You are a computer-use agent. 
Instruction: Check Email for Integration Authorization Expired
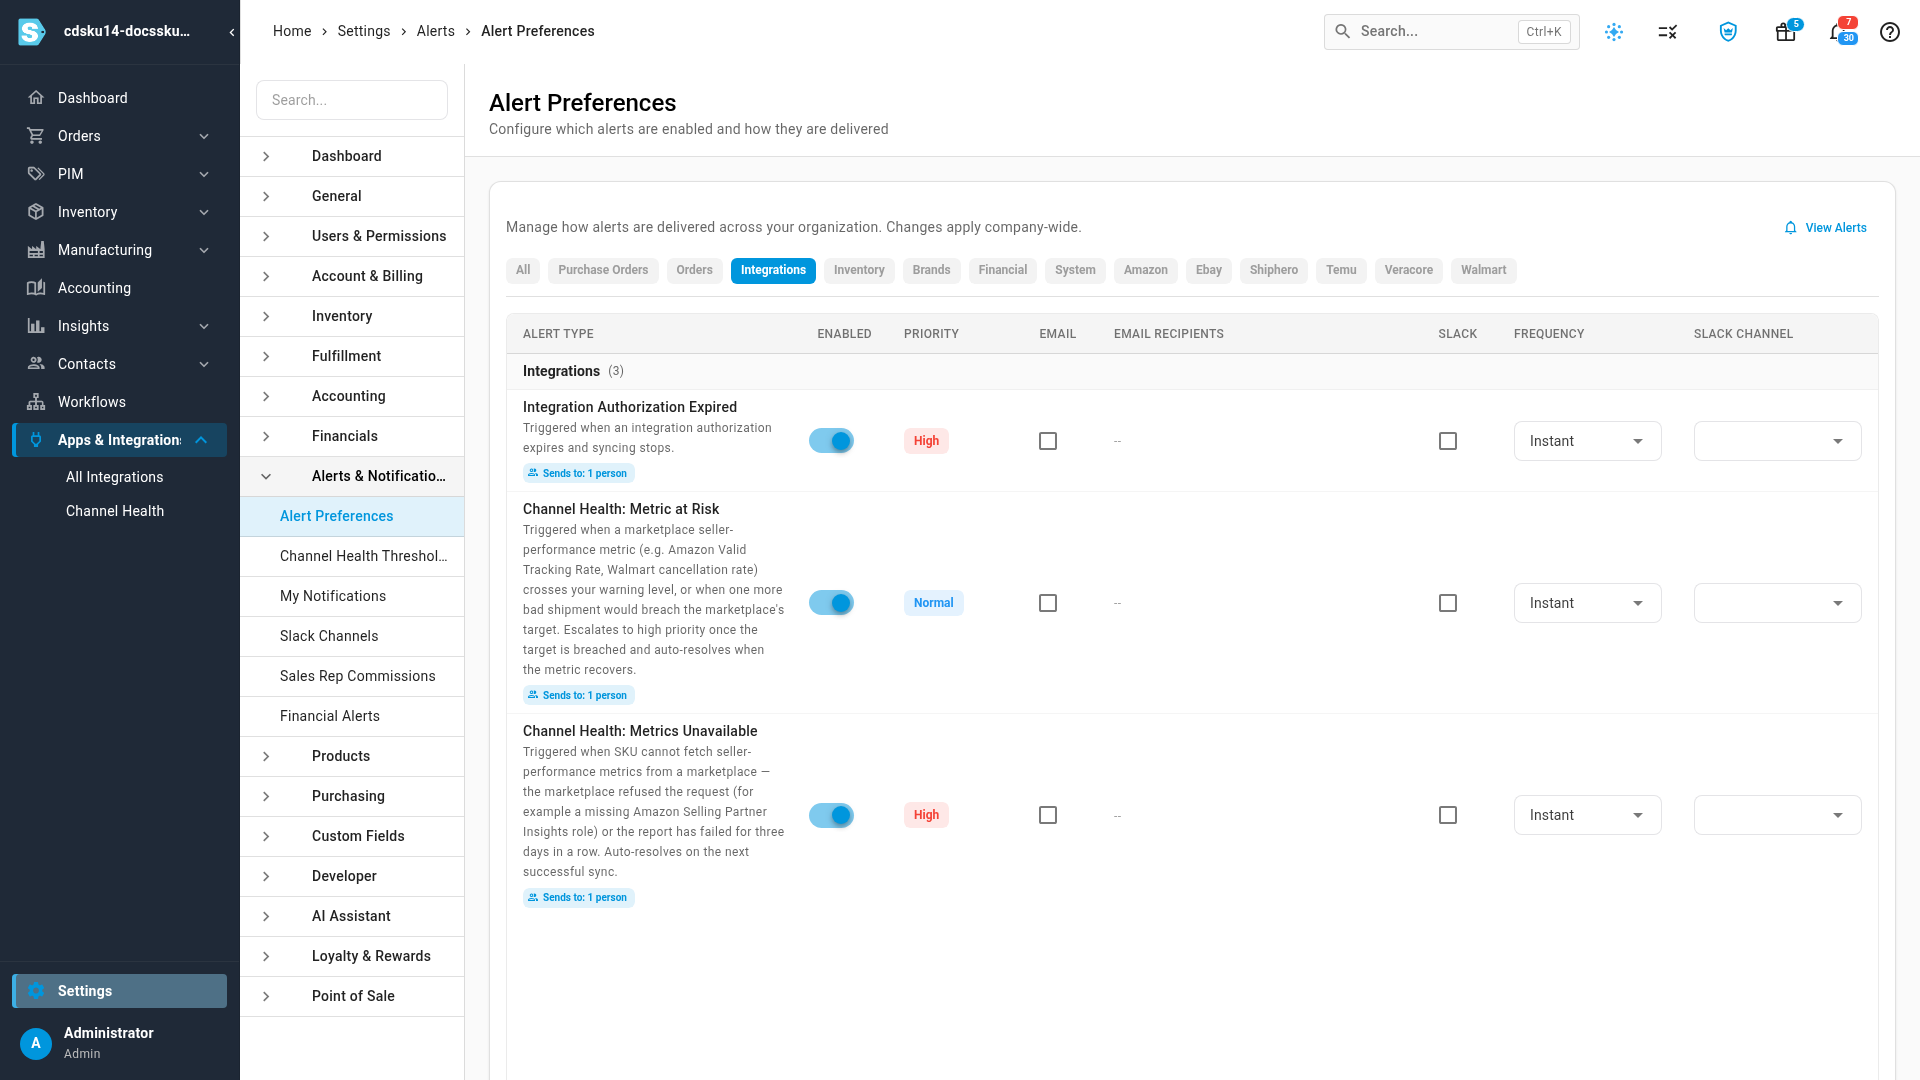point(1048,441)
